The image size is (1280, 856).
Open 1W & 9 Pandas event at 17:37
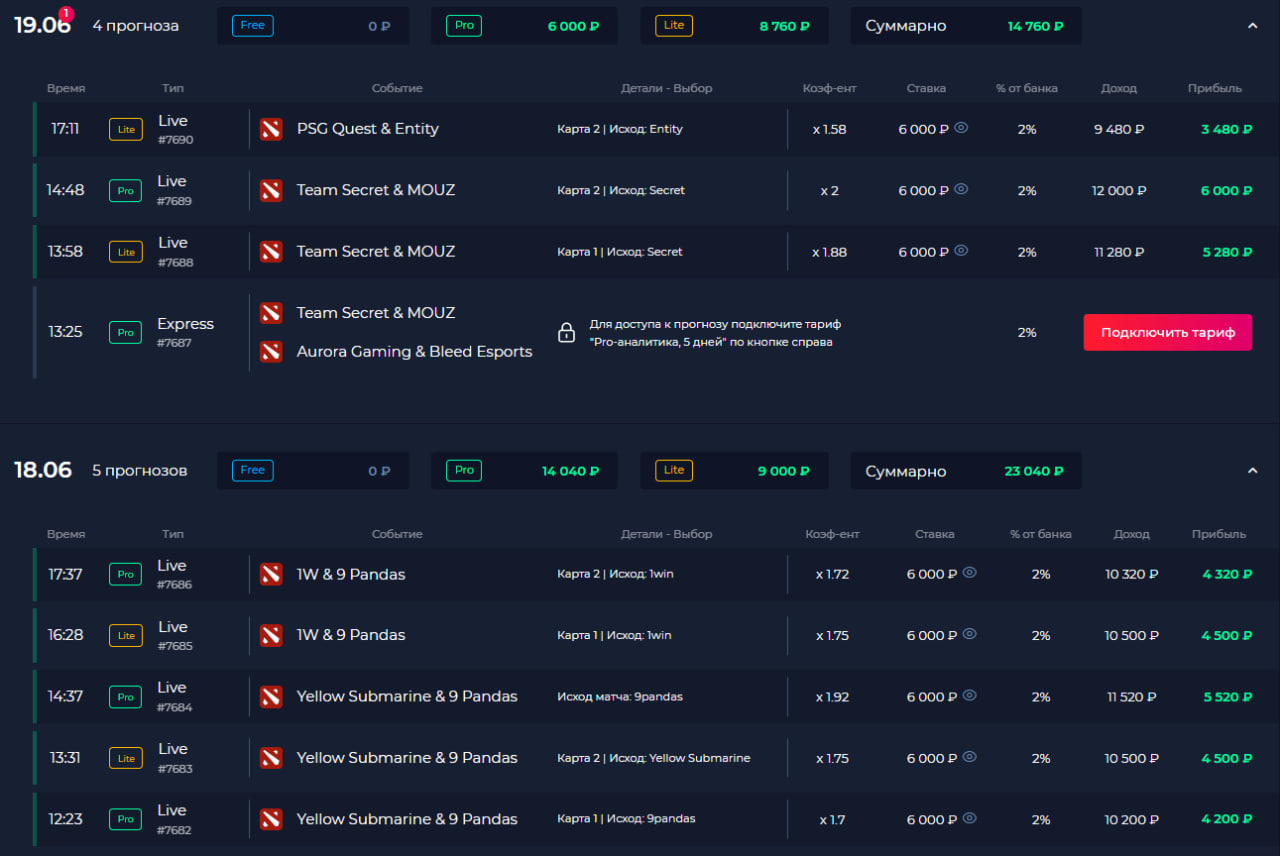click(351, 574)
